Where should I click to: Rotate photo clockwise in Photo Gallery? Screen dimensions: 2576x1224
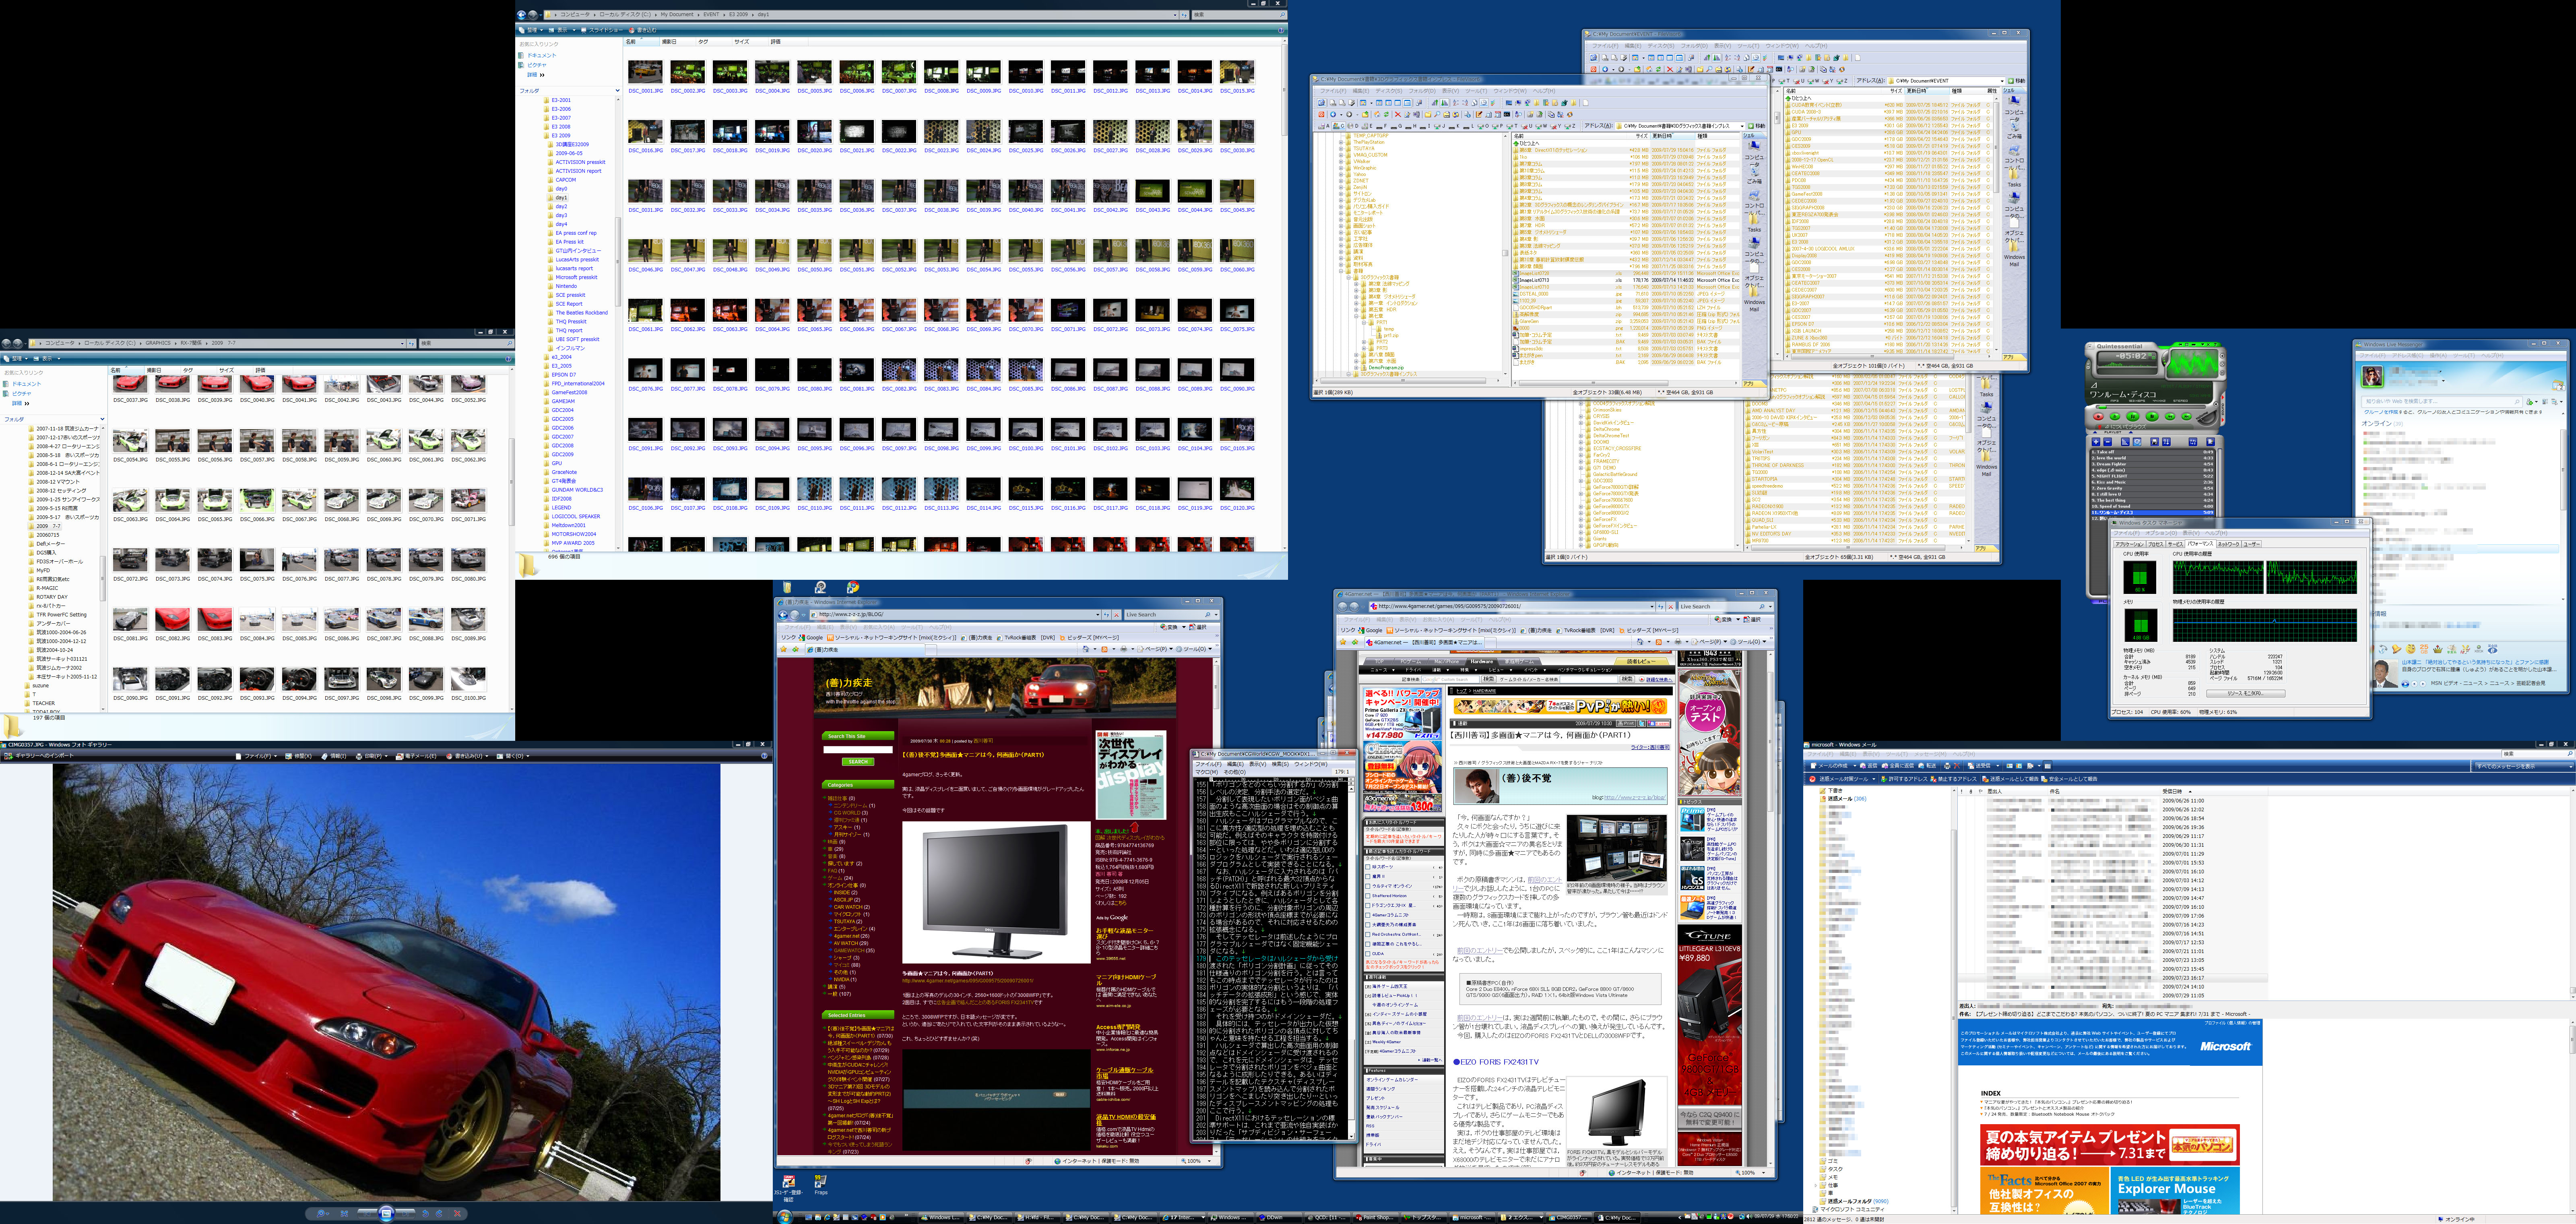coord(439,1213)
